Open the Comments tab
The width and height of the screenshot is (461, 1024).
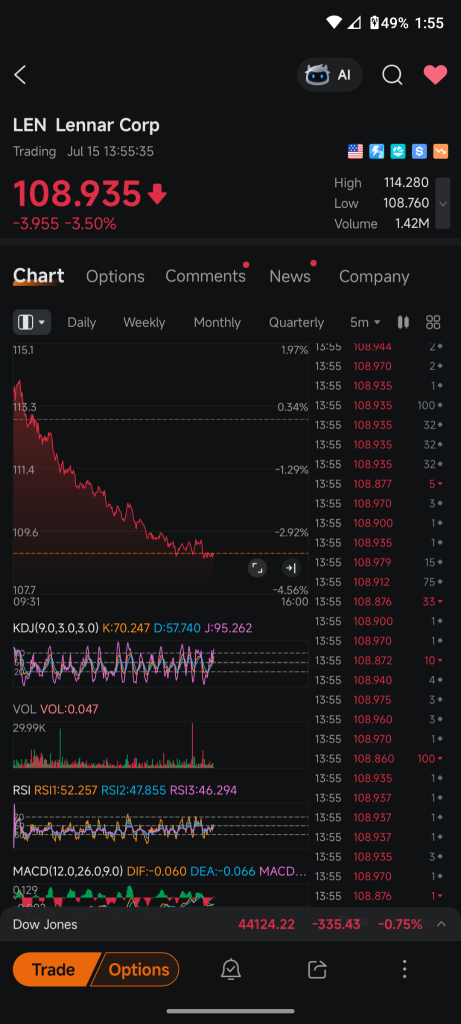pyautogui.click(x=205, y=276)
